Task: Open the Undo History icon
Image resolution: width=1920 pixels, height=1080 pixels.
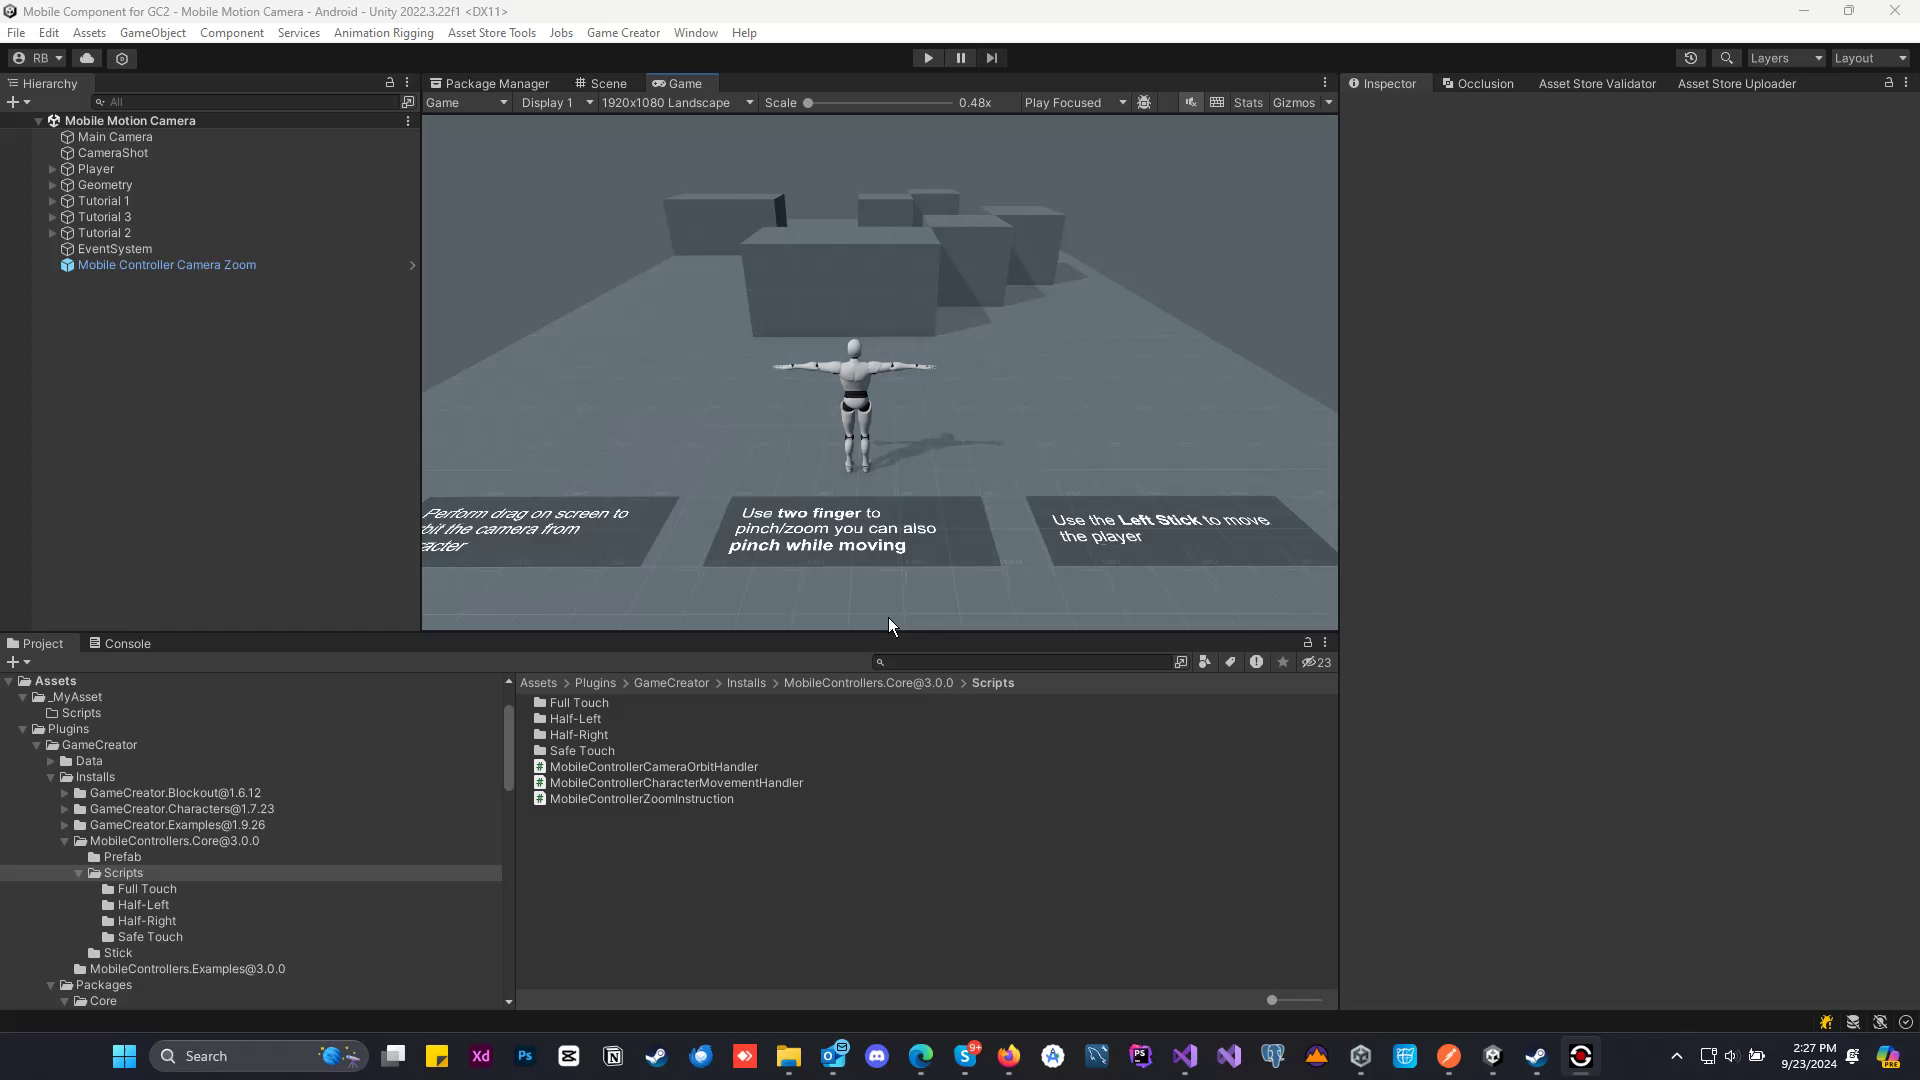Action: pyautogui.click(x=1691, y=58)
